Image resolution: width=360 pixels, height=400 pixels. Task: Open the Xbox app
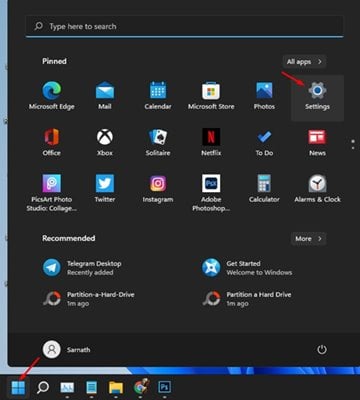(105, 143)
